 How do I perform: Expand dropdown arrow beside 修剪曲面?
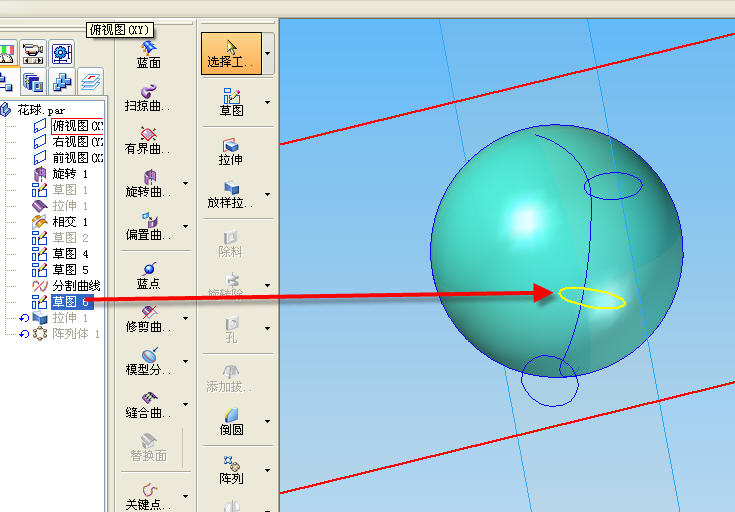(x=186, y=318)
